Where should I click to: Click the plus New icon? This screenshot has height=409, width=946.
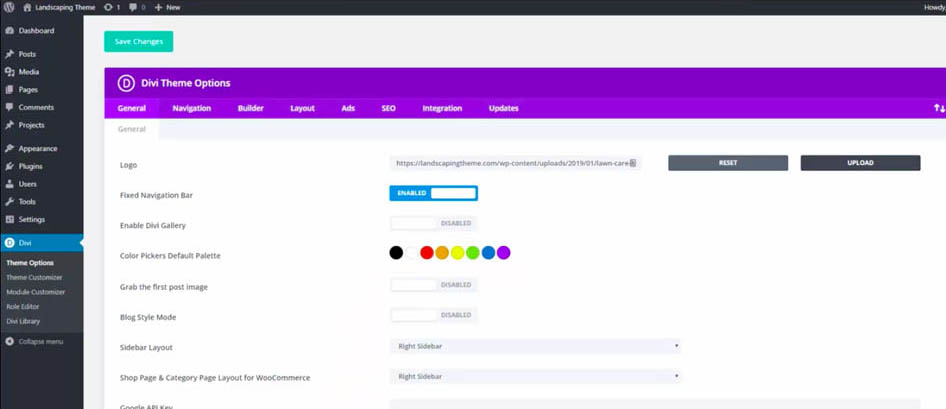pos(158,7)
